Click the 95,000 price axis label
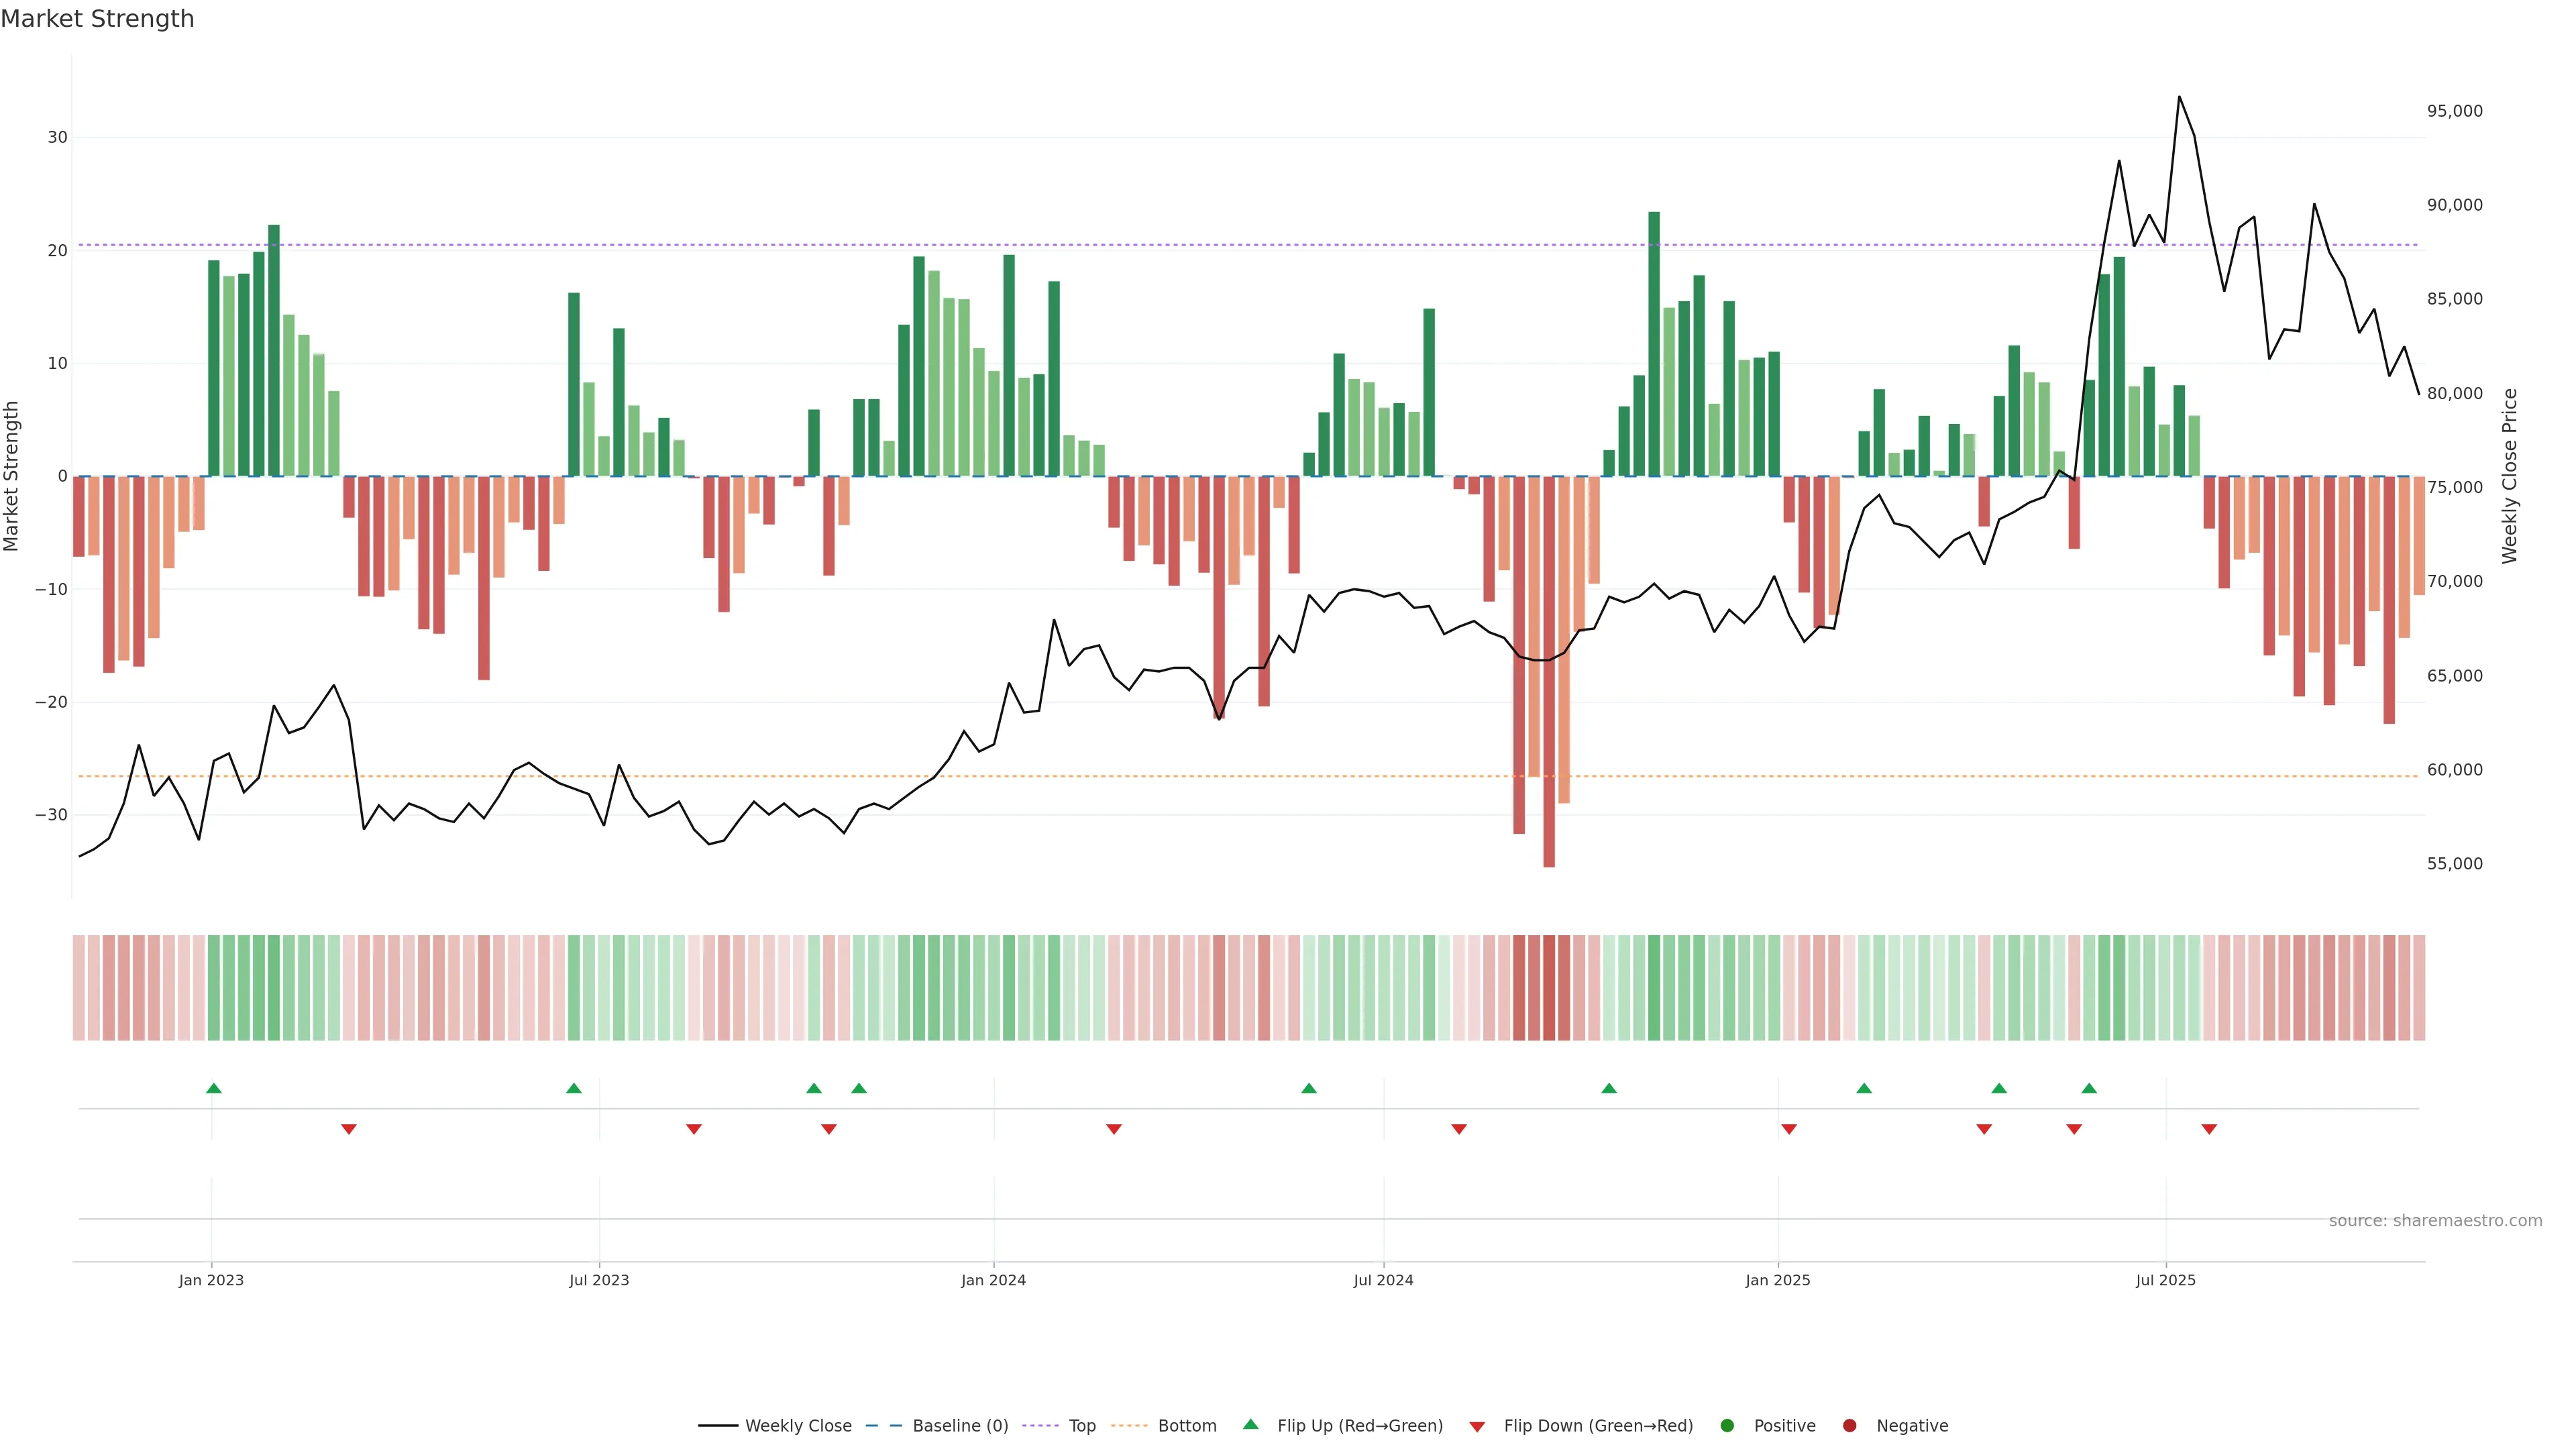This screenshot has width=2576, height=1449. coord(2454,111)
